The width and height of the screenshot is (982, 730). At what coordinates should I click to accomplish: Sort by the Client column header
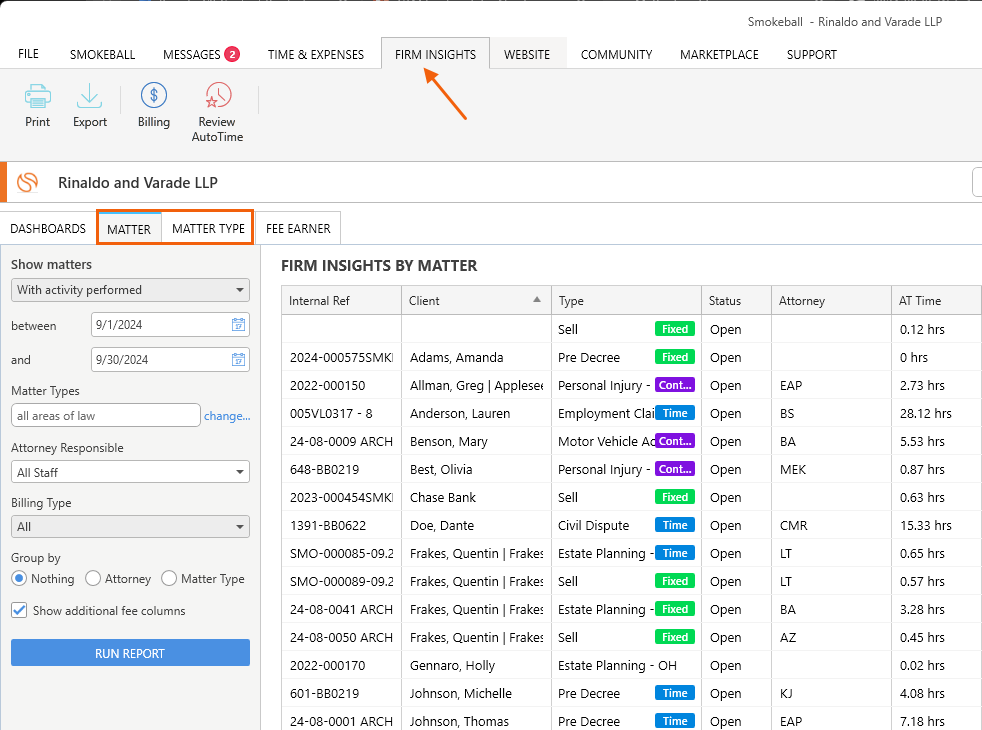point(476,301)
